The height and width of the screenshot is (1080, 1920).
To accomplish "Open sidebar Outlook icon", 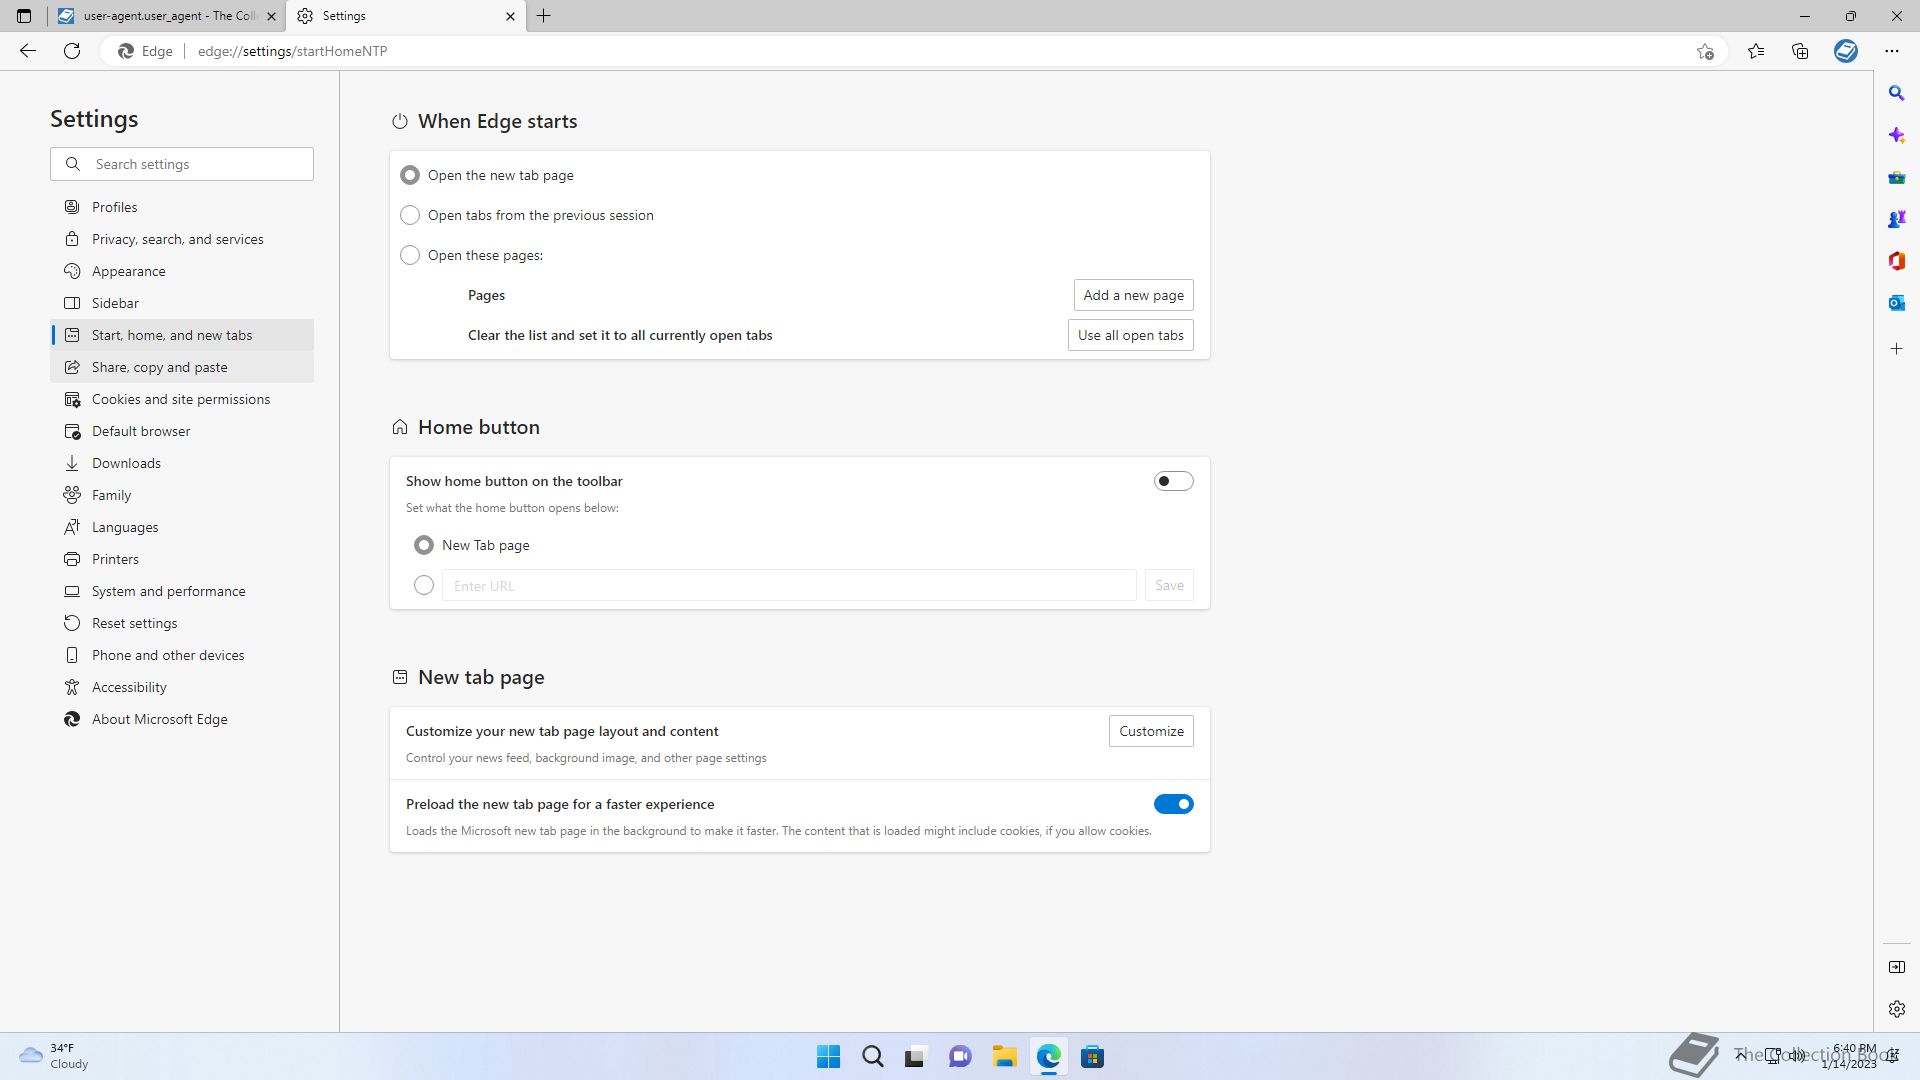I will pos(1896,303).
